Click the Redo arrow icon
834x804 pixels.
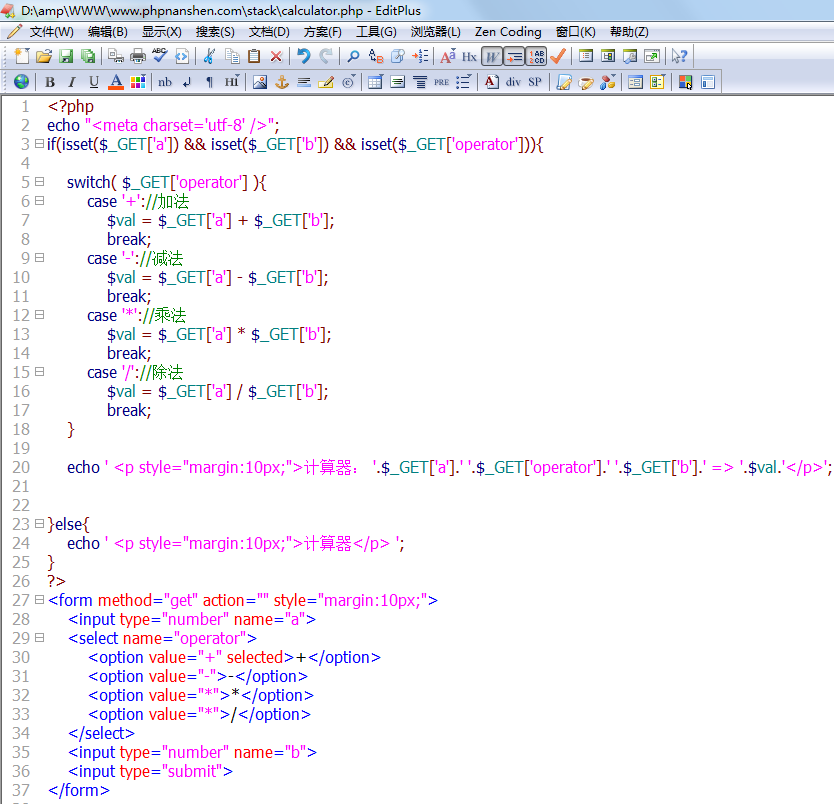(x=326, y=56)
